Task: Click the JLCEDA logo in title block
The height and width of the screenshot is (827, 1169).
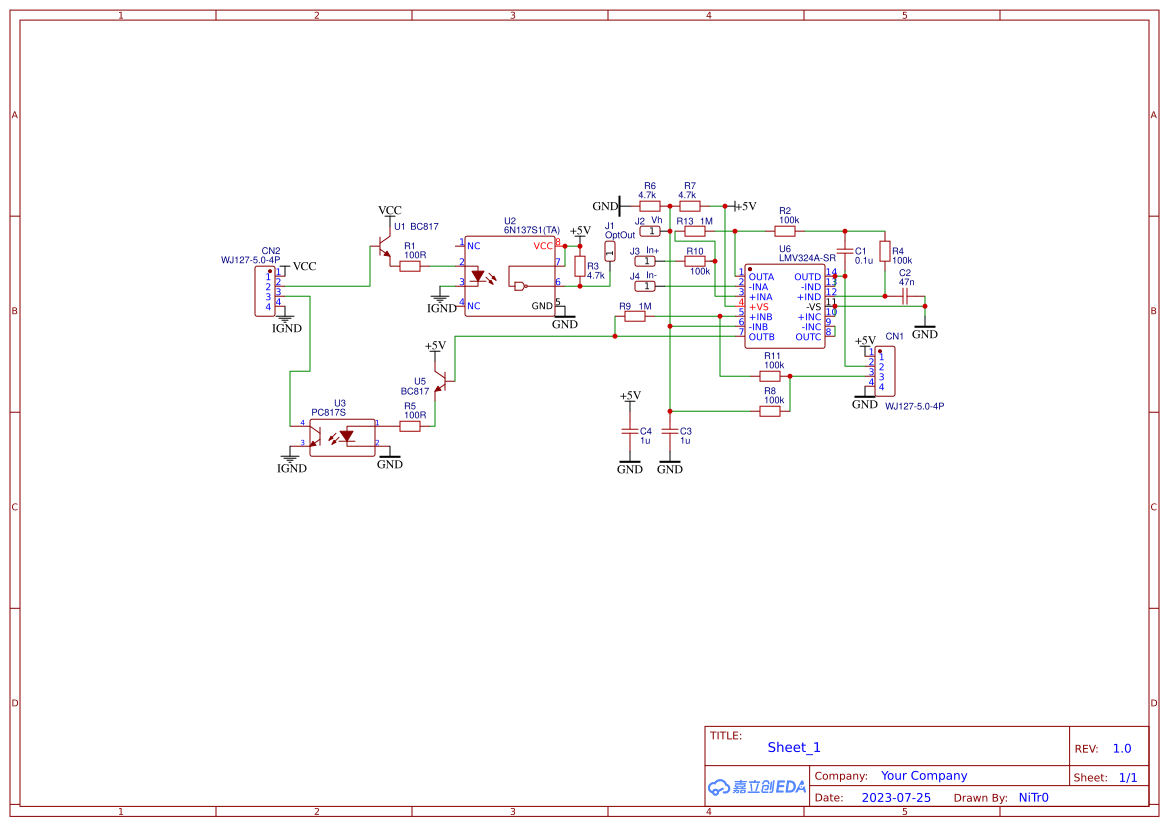Action: click(x=755, y=786)
